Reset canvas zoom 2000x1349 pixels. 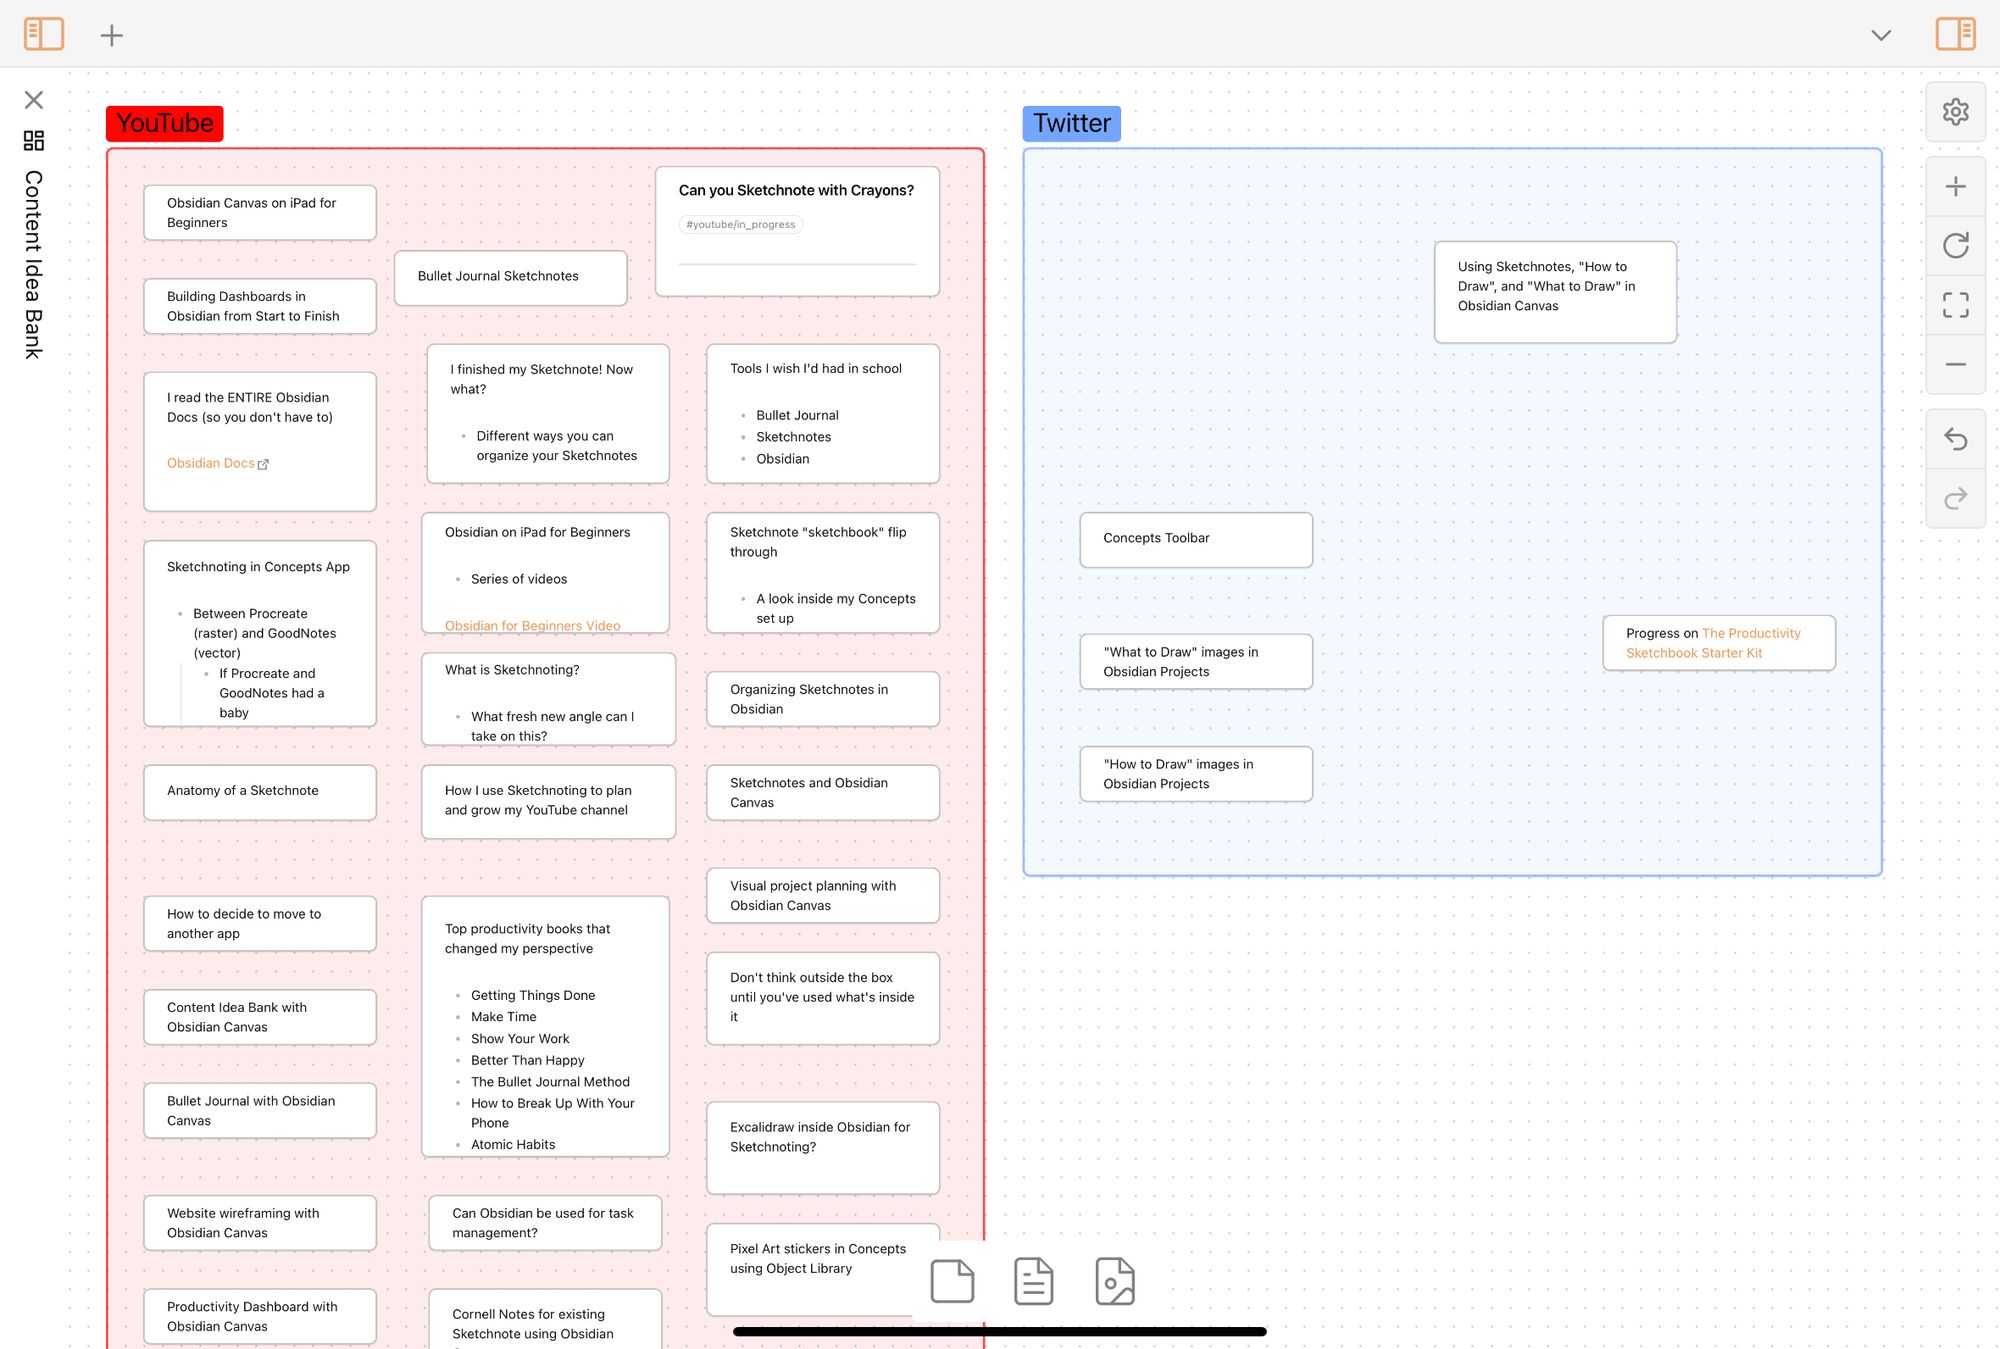click(x=1956, y=245)
